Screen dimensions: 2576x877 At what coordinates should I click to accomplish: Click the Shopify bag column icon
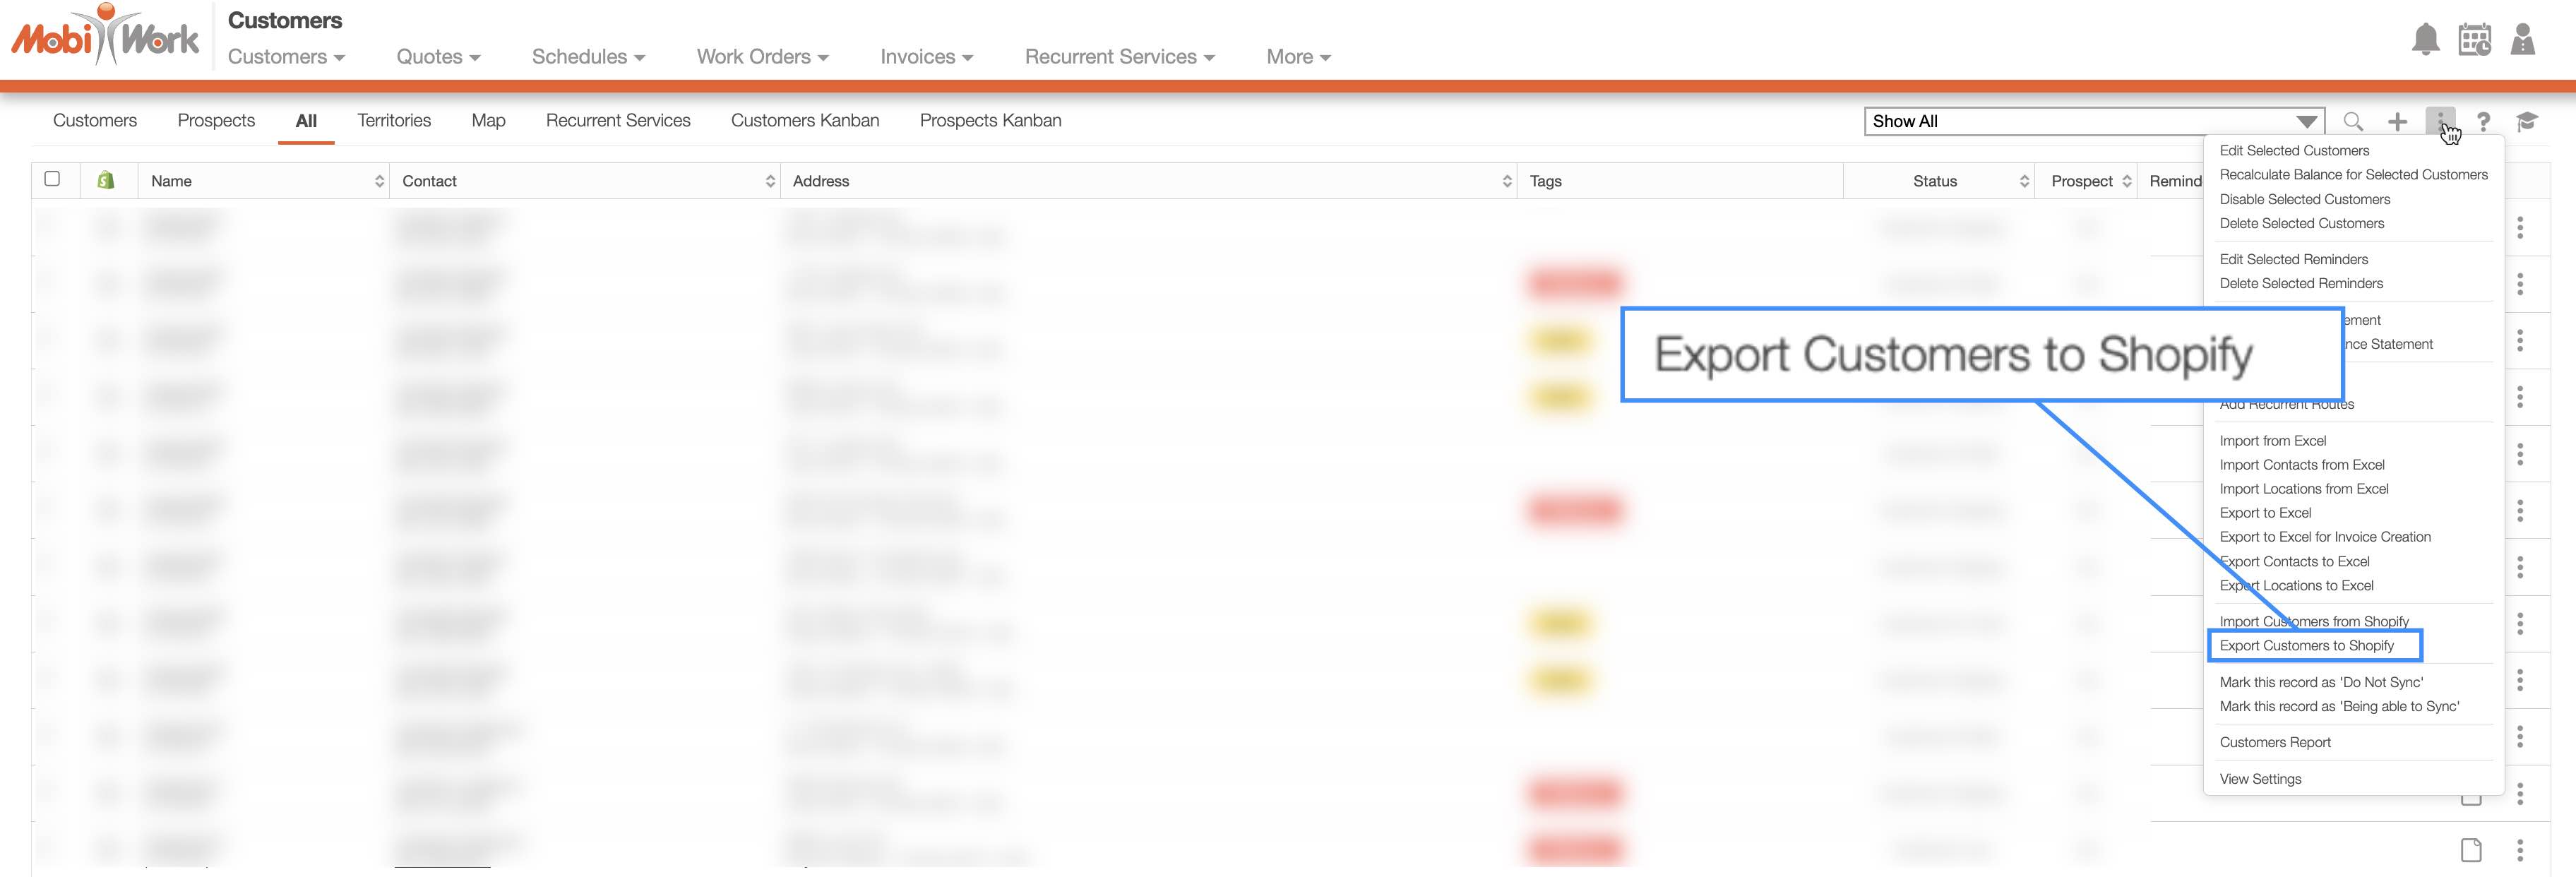106,180
